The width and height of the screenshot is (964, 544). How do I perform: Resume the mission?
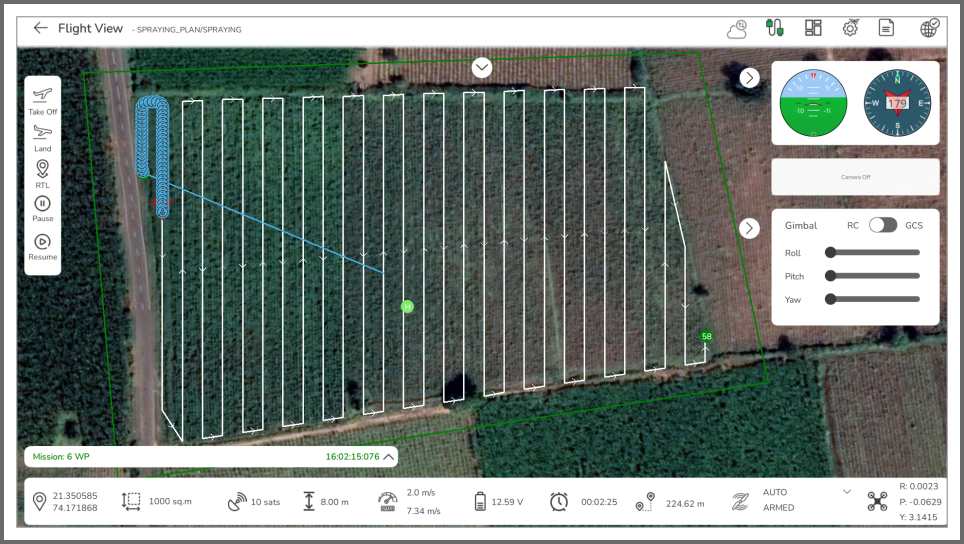coord(42,242)
